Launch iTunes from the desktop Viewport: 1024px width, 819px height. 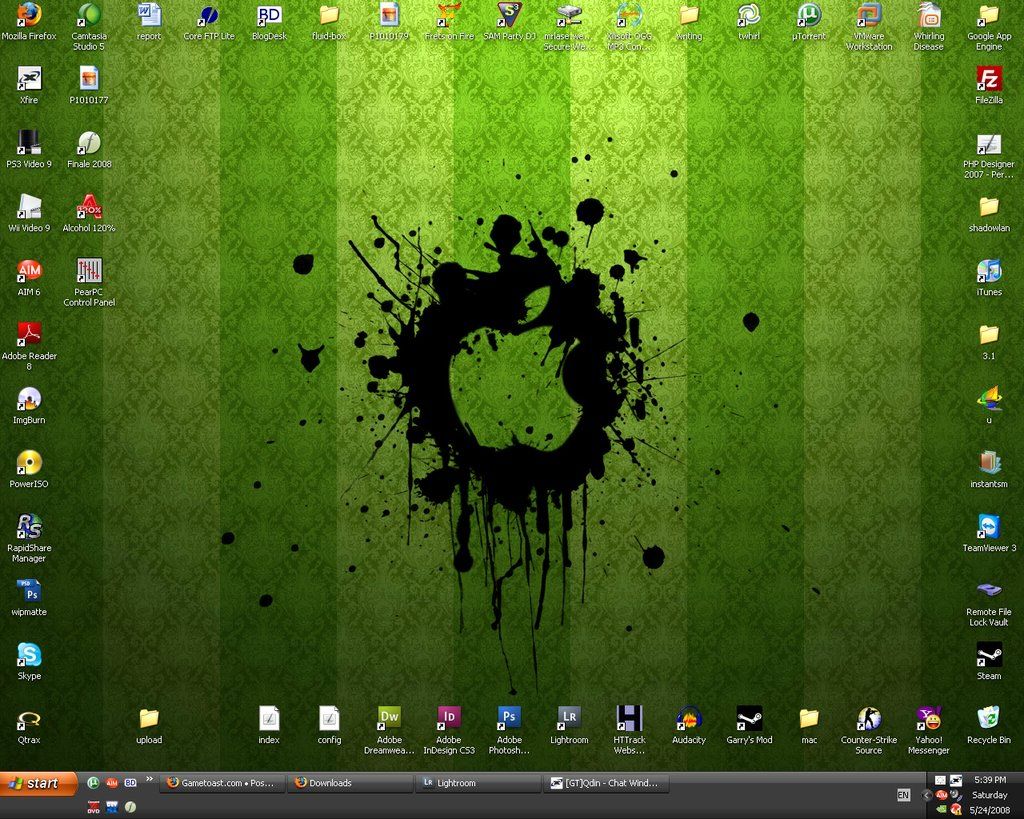click(x=989, y=278)
